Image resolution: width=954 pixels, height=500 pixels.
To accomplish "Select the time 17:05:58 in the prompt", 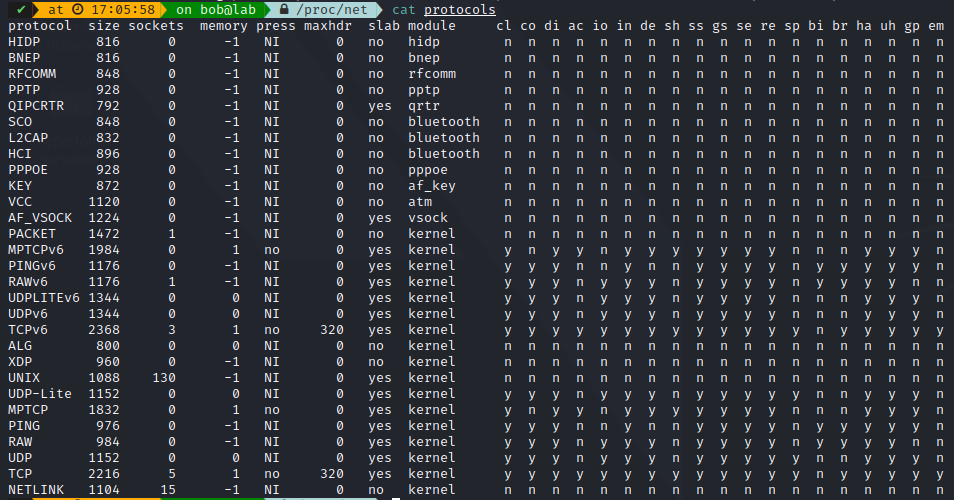I will (122, 10).
